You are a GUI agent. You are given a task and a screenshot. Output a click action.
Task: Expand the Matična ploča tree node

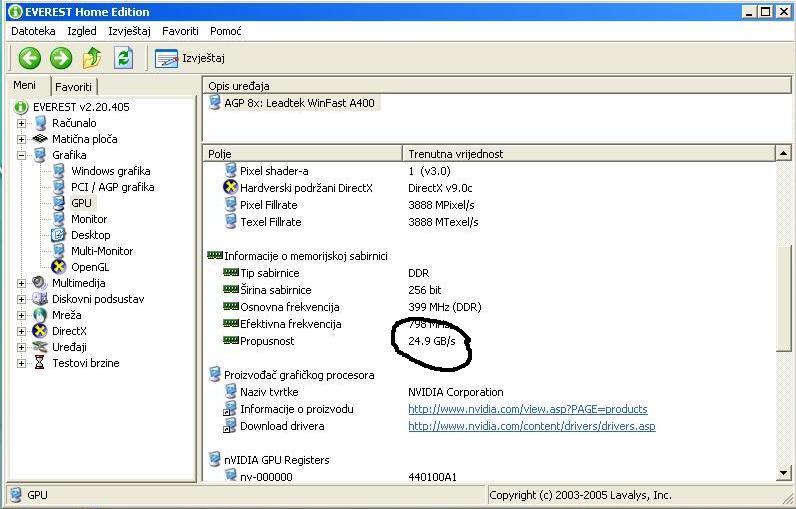[22, 139]
